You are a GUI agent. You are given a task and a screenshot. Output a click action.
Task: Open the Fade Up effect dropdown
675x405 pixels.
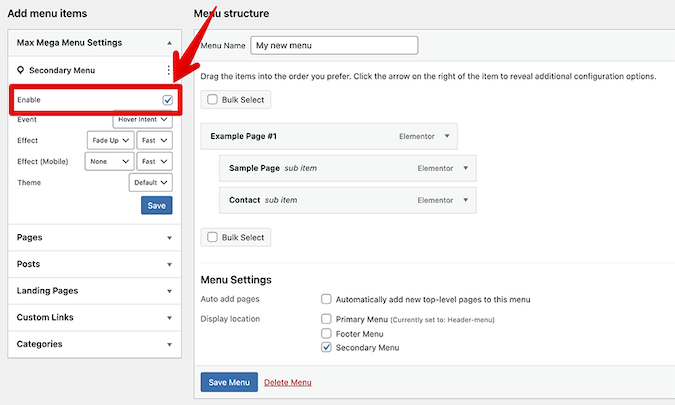tap(111, 140)
